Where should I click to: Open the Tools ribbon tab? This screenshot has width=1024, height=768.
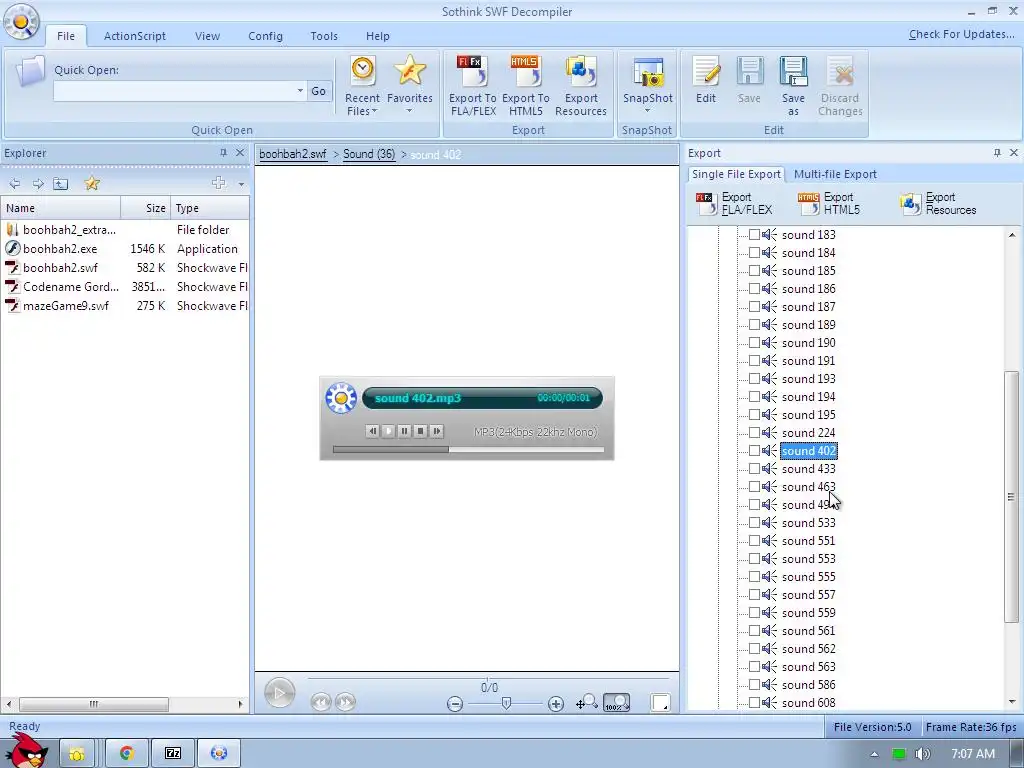[324, 36]
